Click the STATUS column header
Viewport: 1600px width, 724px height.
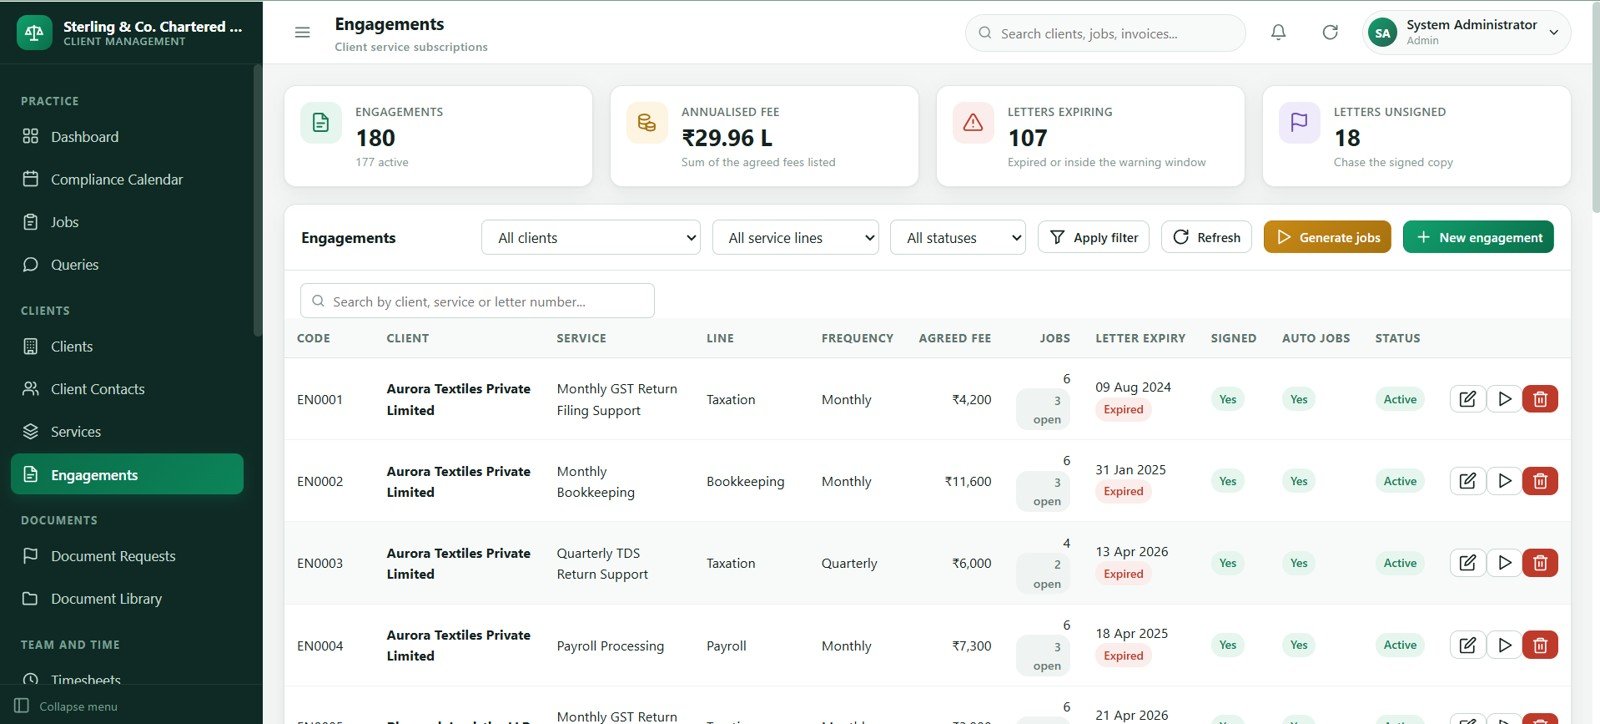(1397, 338)
